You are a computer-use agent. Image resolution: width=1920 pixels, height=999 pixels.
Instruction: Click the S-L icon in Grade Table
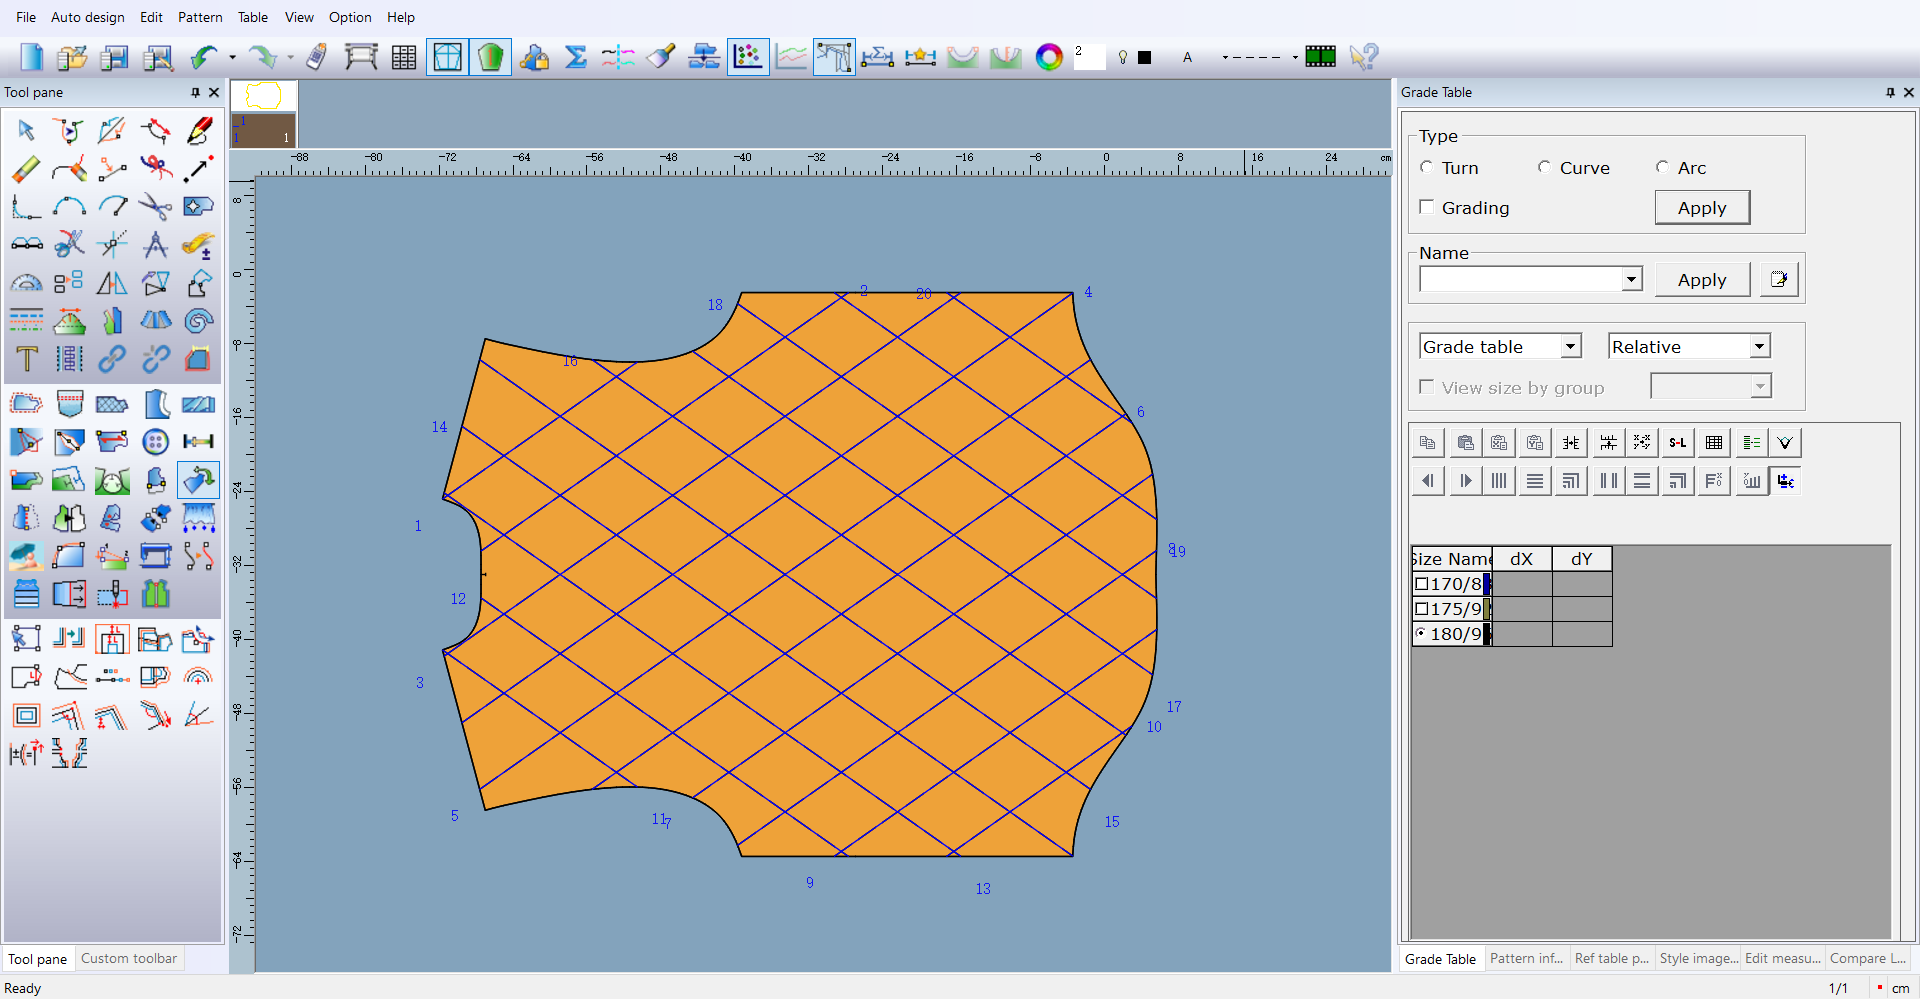pos(1678,442)
